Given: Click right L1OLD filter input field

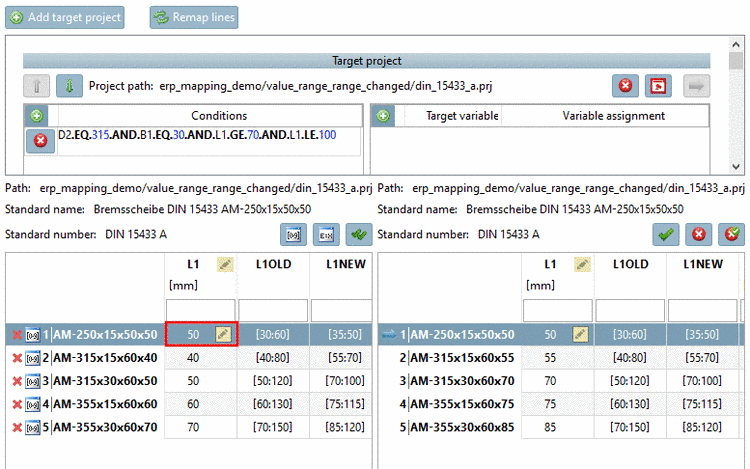Looking at the screenshot, I should (630, 310).
